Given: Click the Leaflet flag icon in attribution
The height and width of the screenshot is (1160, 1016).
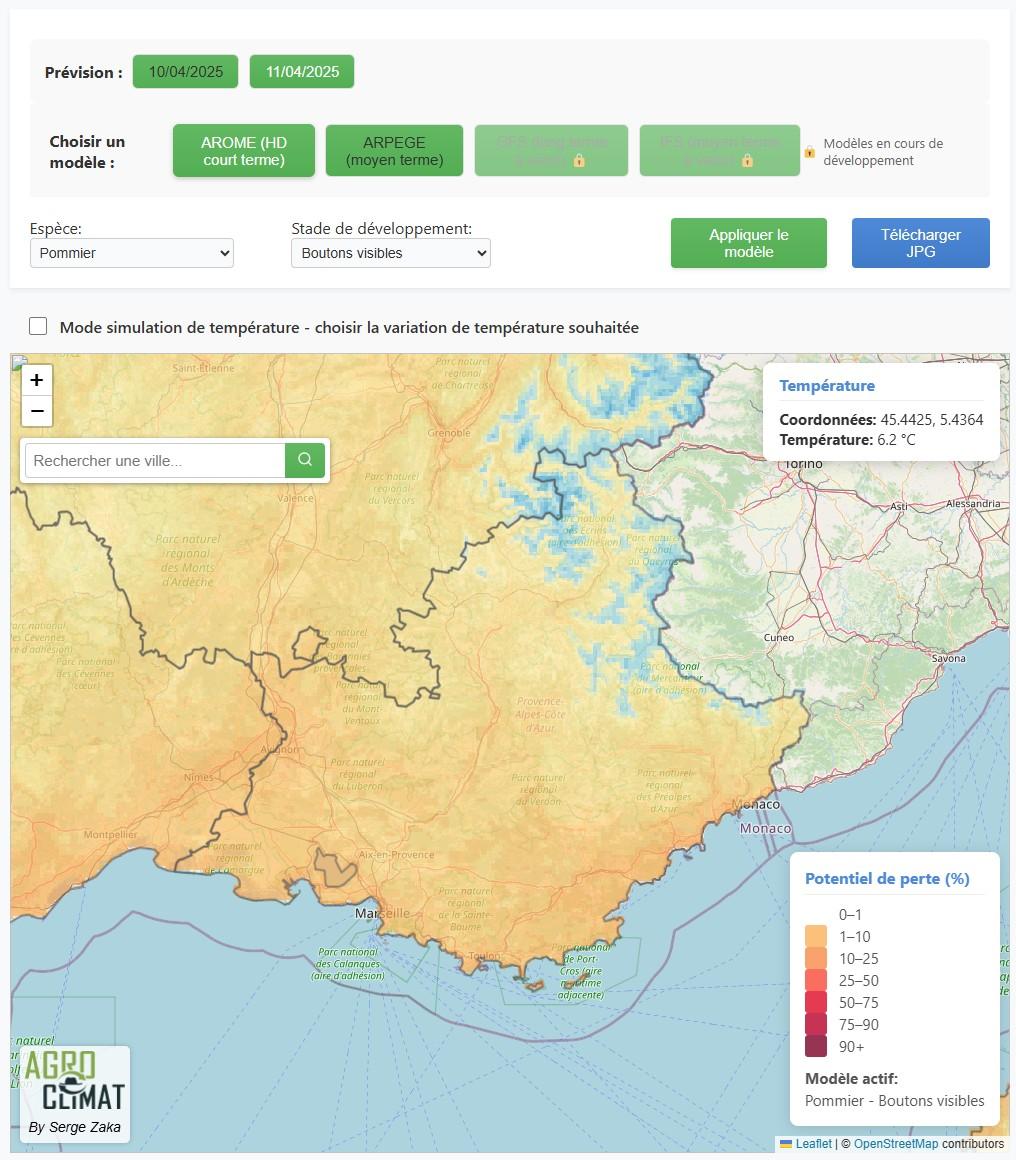Looking at the screenshot, I should coord(786,1144).
